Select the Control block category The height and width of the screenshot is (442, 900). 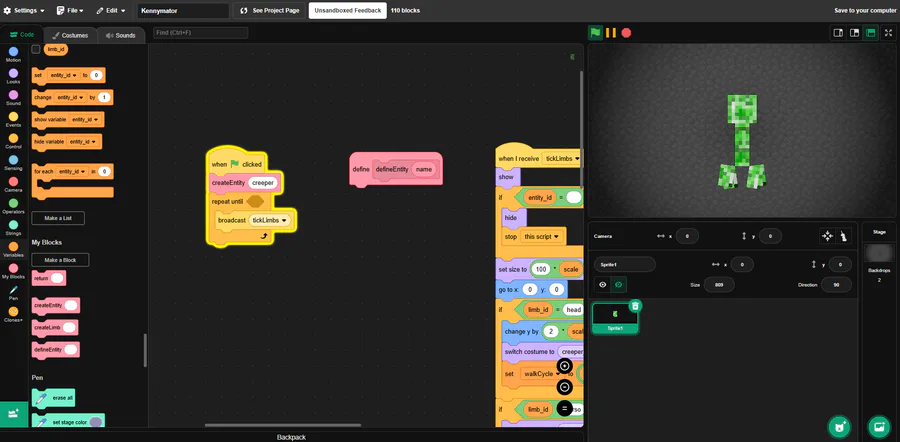[x=13, y=141]
